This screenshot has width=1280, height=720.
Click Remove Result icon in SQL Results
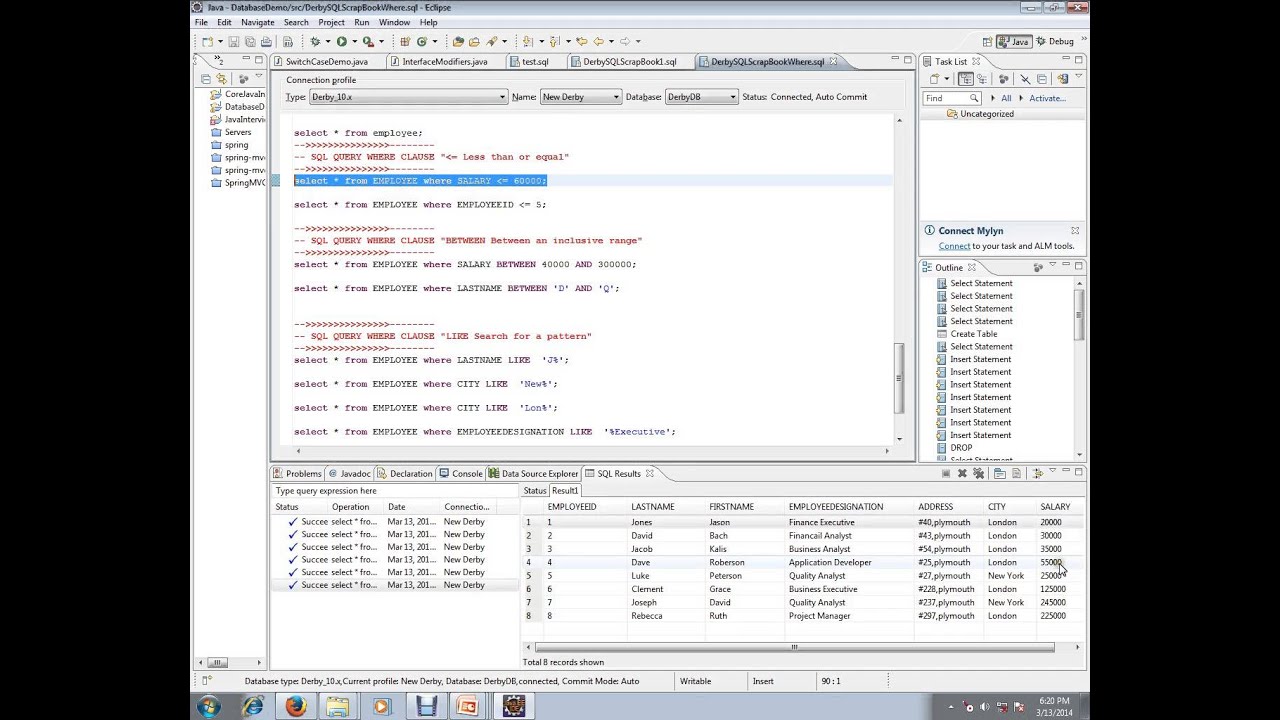[962, 473]
